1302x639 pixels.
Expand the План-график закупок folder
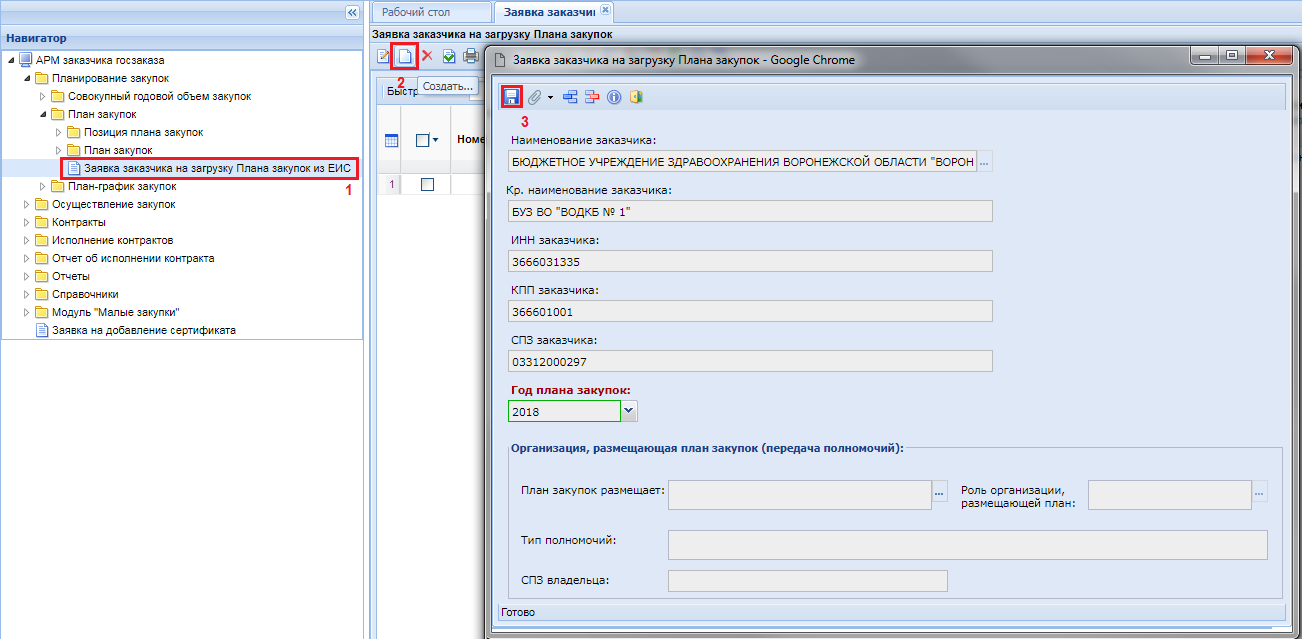coord(43,186)
